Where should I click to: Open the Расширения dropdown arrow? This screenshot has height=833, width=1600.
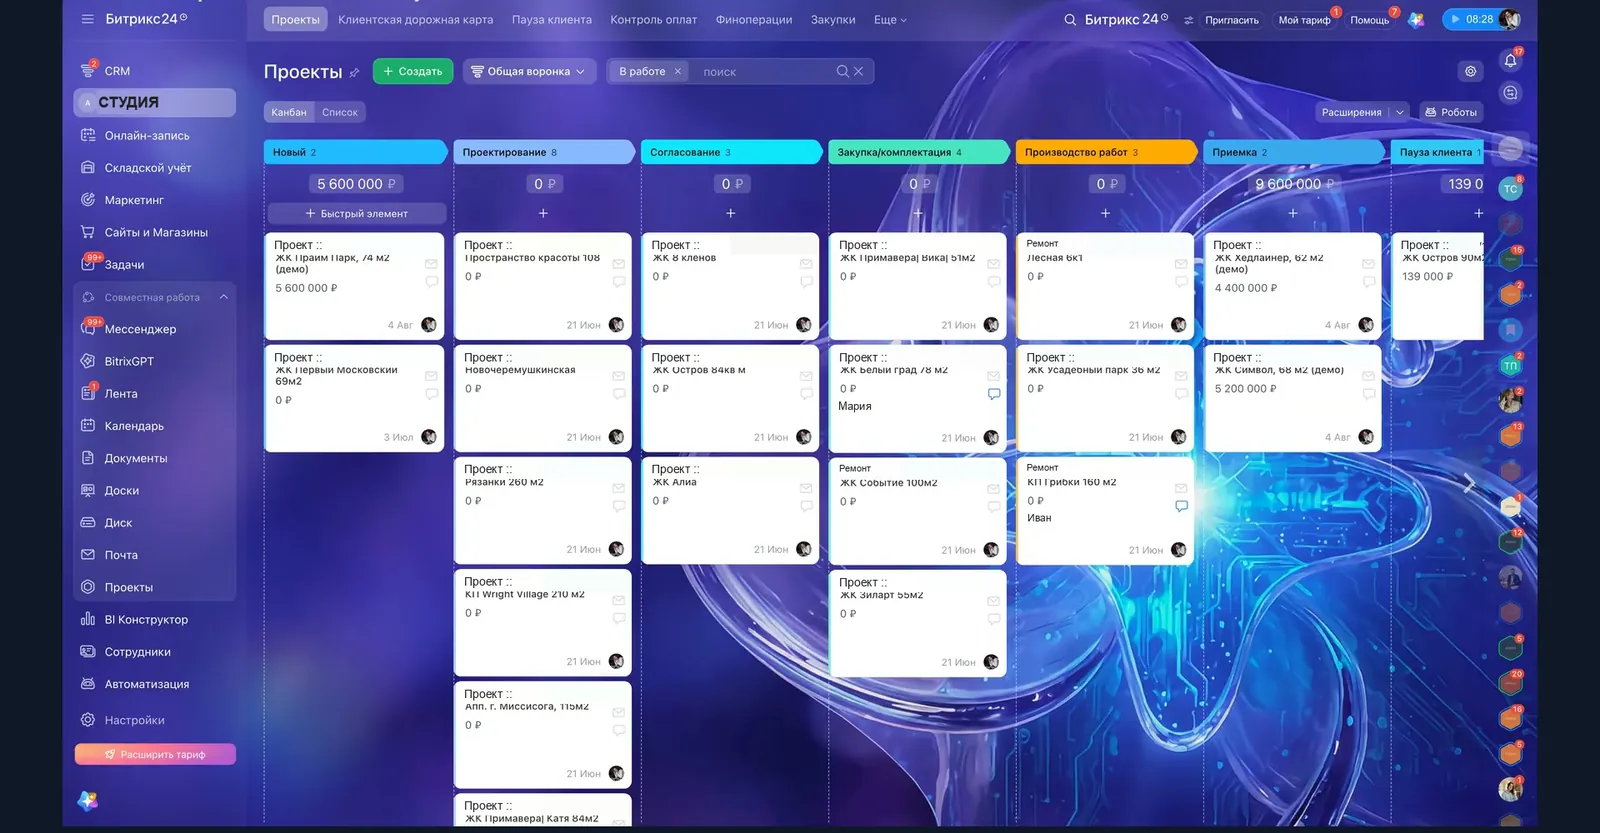tap(1400, 112)
